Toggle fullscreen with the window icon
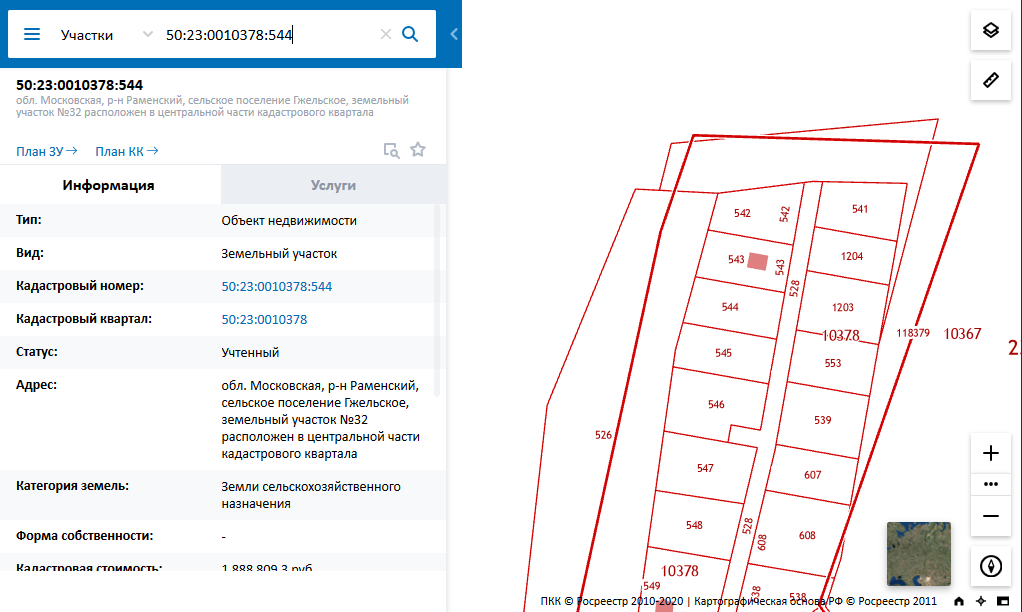The width and height of the screenshot is (1022, 612). (x=1003, y=601)
